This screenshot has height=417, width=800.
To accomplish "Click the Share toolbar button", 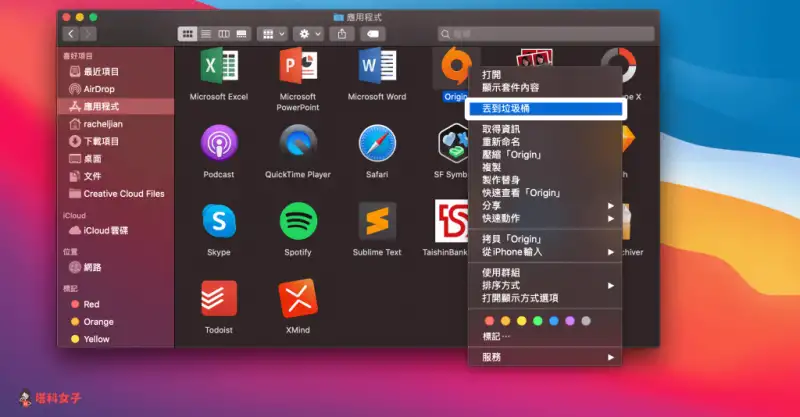I will point(342,34).
